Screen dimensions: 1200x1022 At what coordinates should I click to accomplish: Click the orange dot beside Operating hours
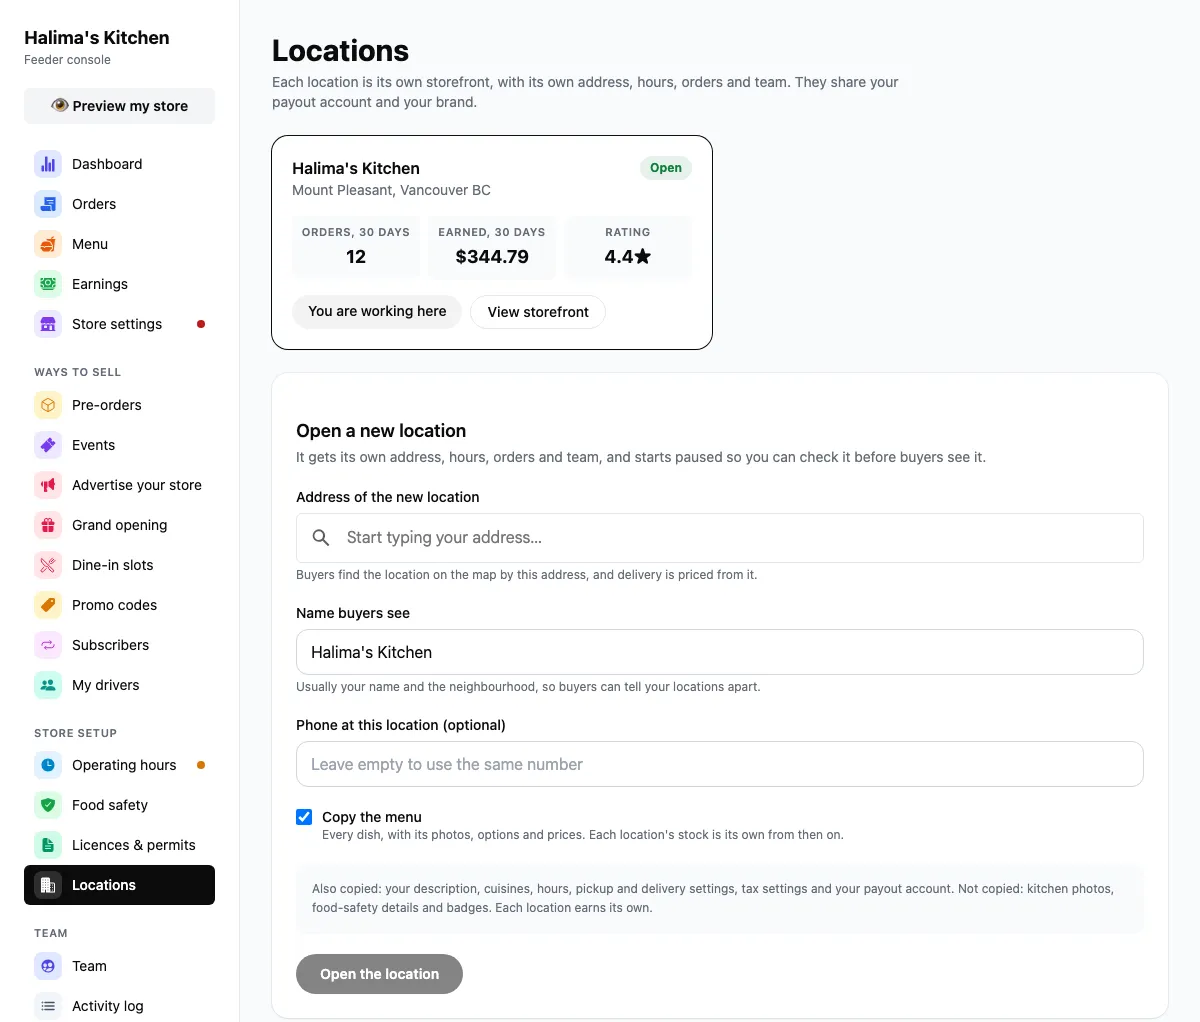pyautogui.click(x=201, y=765)
